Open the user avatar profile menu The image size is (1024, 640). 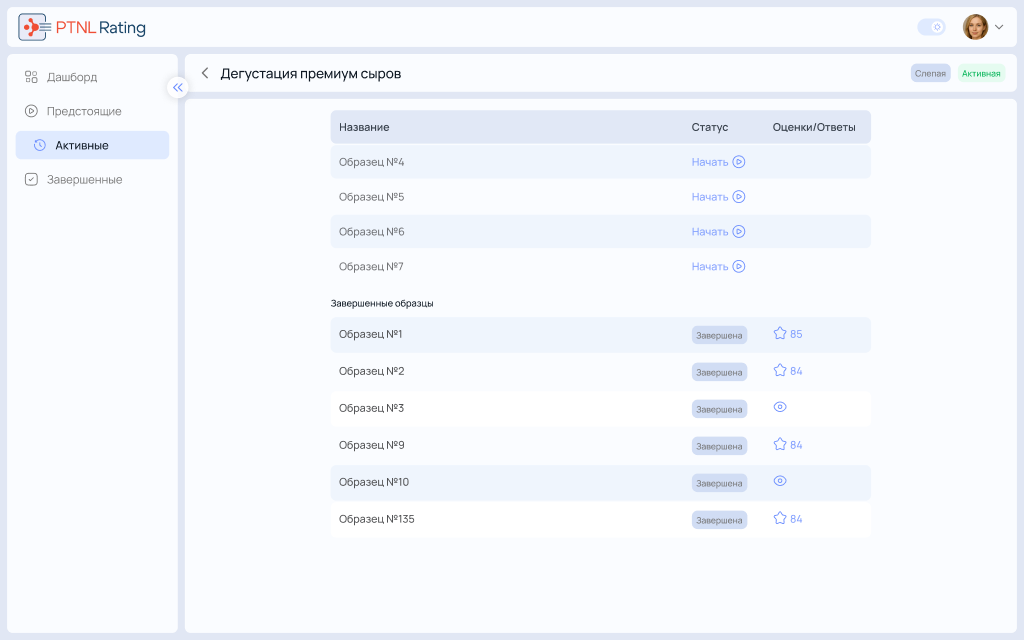coord(976,27)
